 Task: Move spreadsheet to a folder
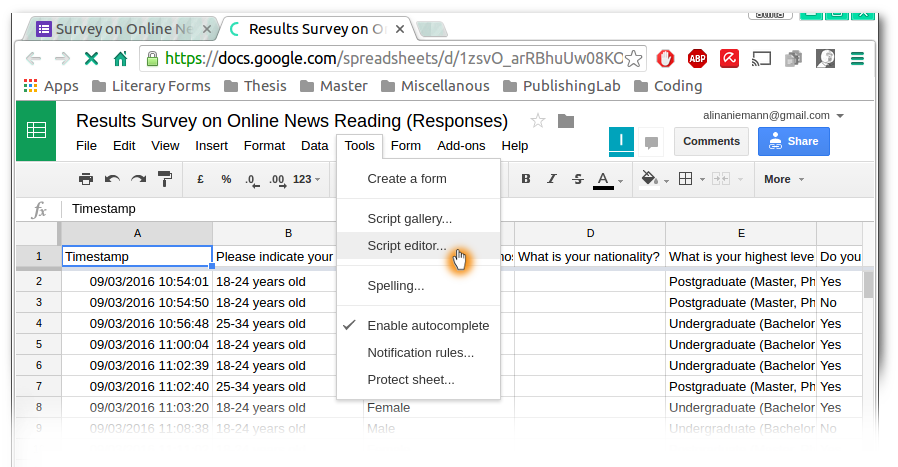(x=566, y=121)
